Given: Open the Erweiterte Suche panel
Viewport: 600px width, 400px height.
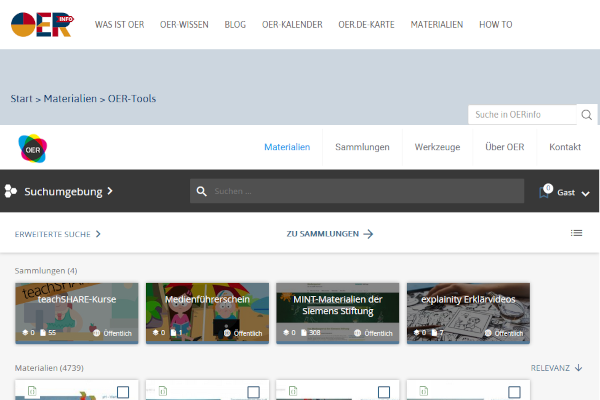Looking at the screenshot, I should coord(58,234).
